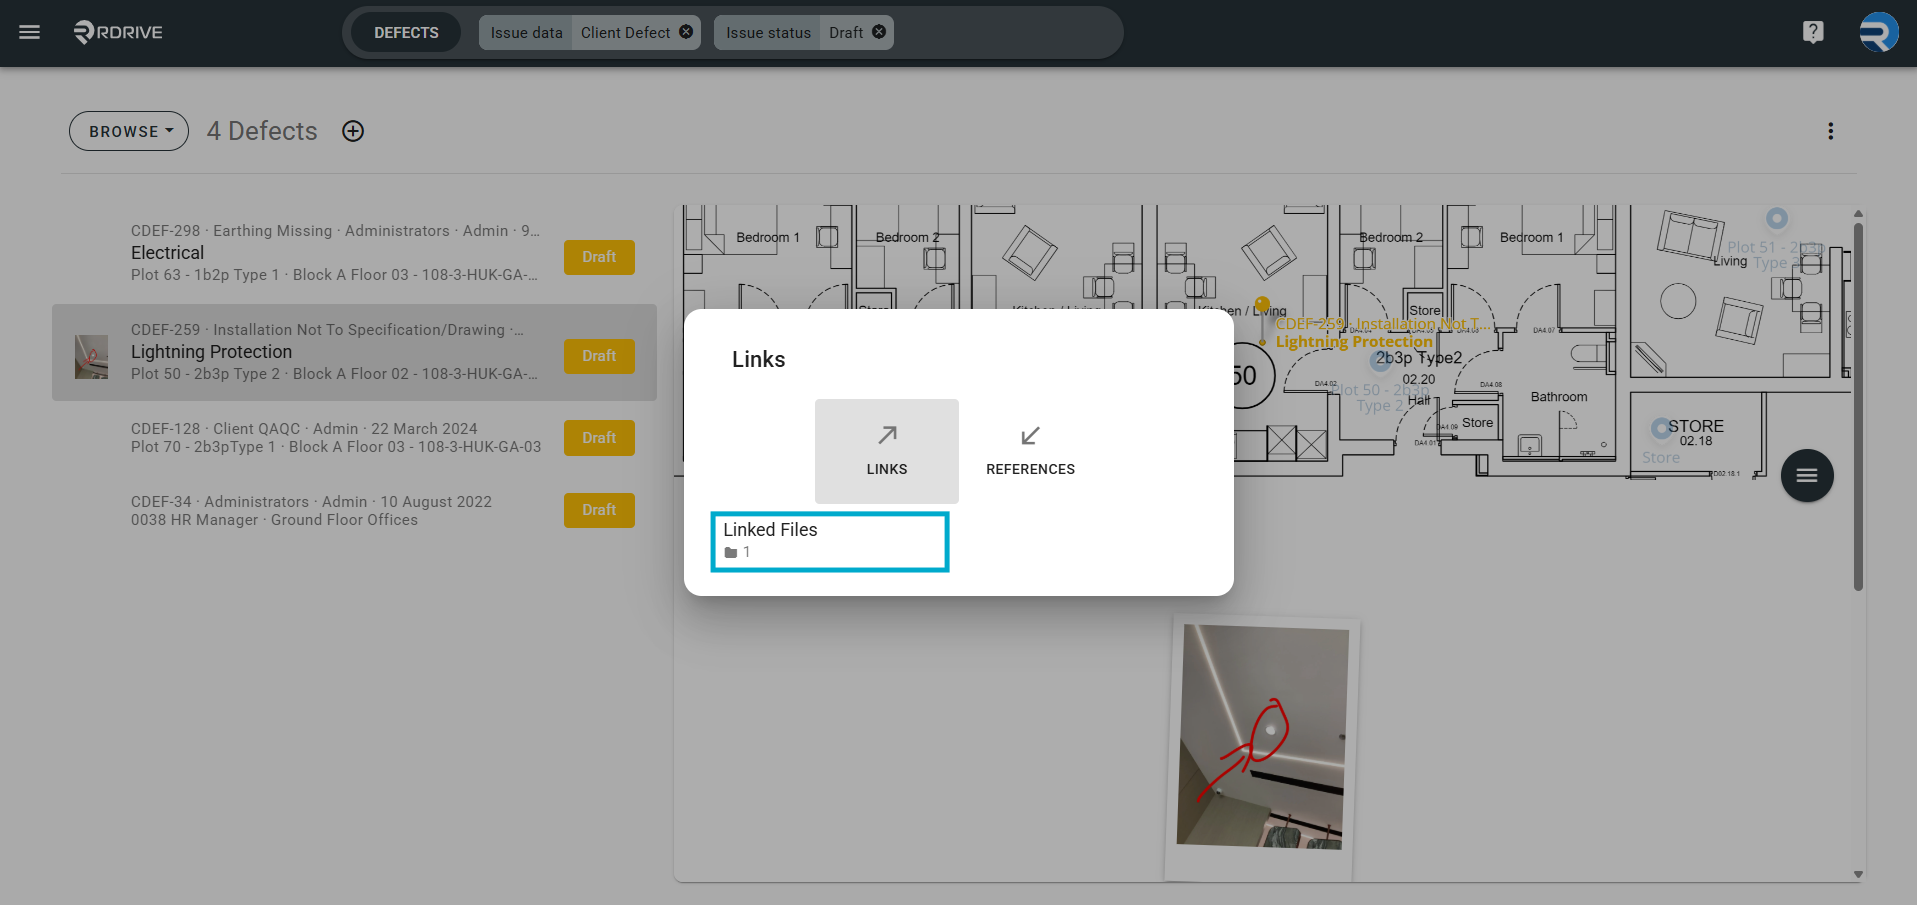Viewport: 1917px width, 905px height.
Task: Remove the Client Defect filter chip
Action: [x=686, y=32]
